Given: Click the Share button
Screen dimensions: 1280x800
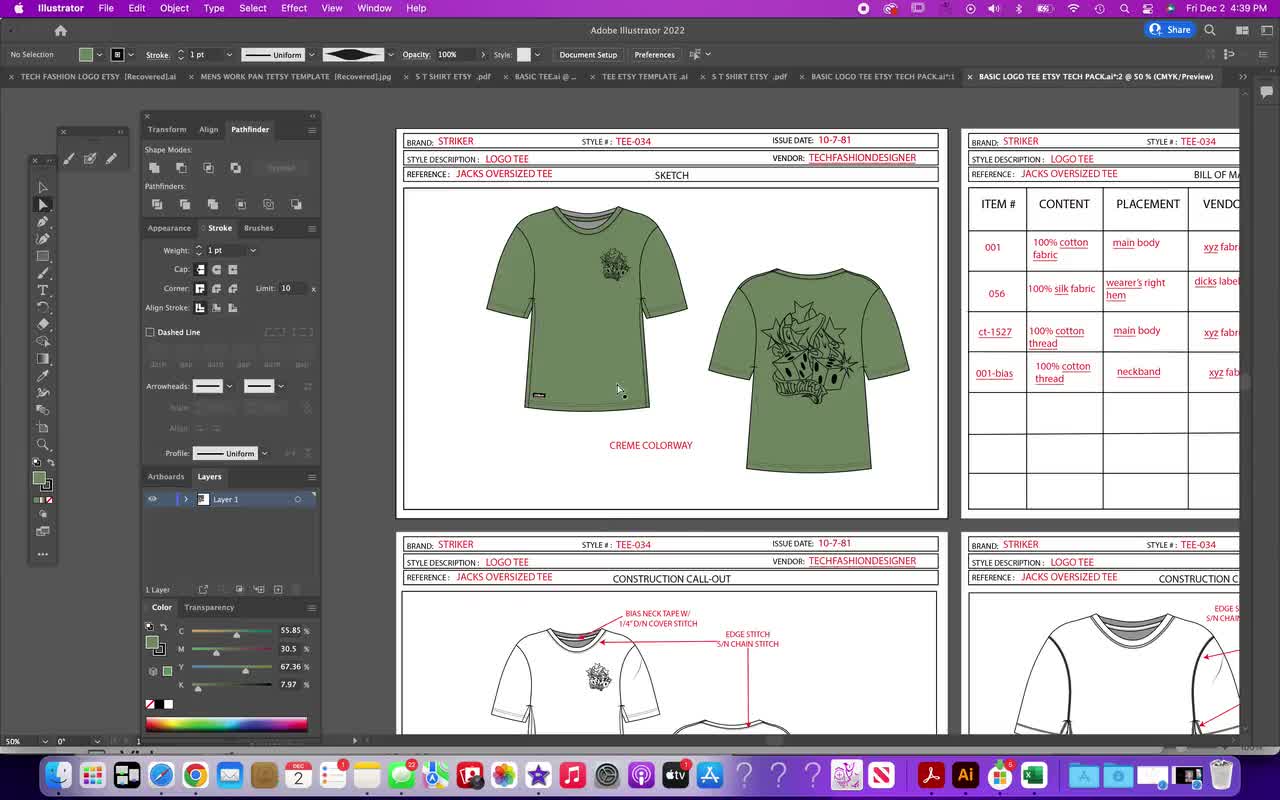Looking at the screenshot, I should (x=1172, y=30).
